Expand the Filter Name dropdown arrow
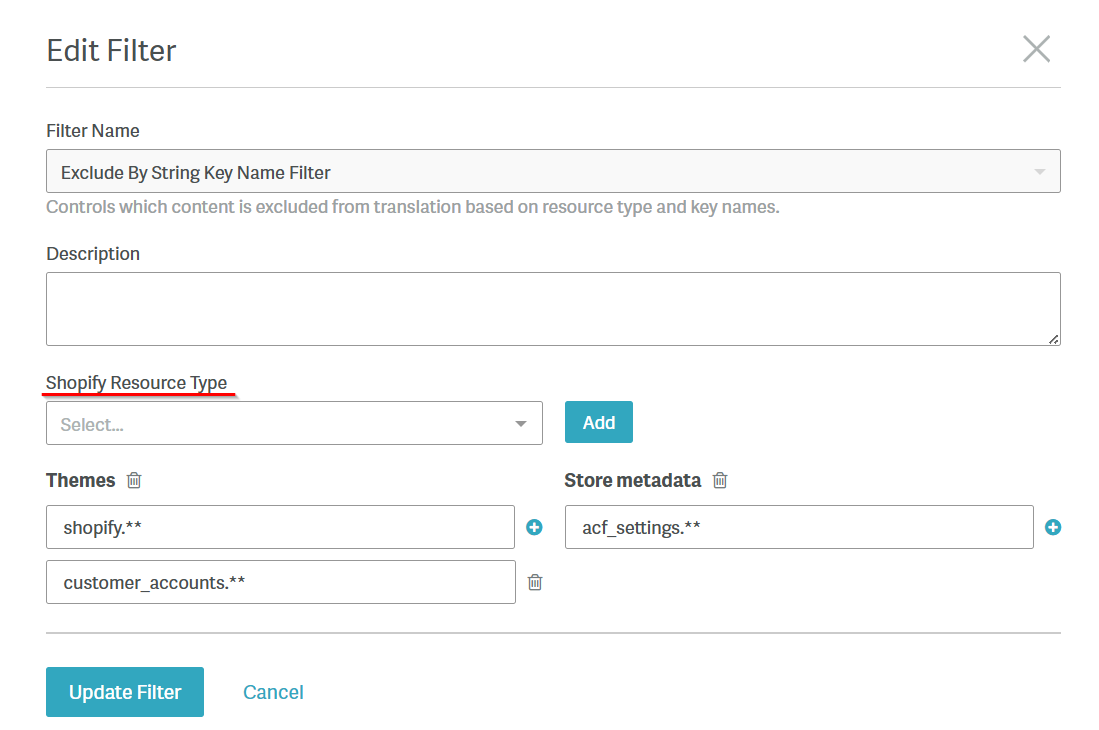 tap(1040, 172)
